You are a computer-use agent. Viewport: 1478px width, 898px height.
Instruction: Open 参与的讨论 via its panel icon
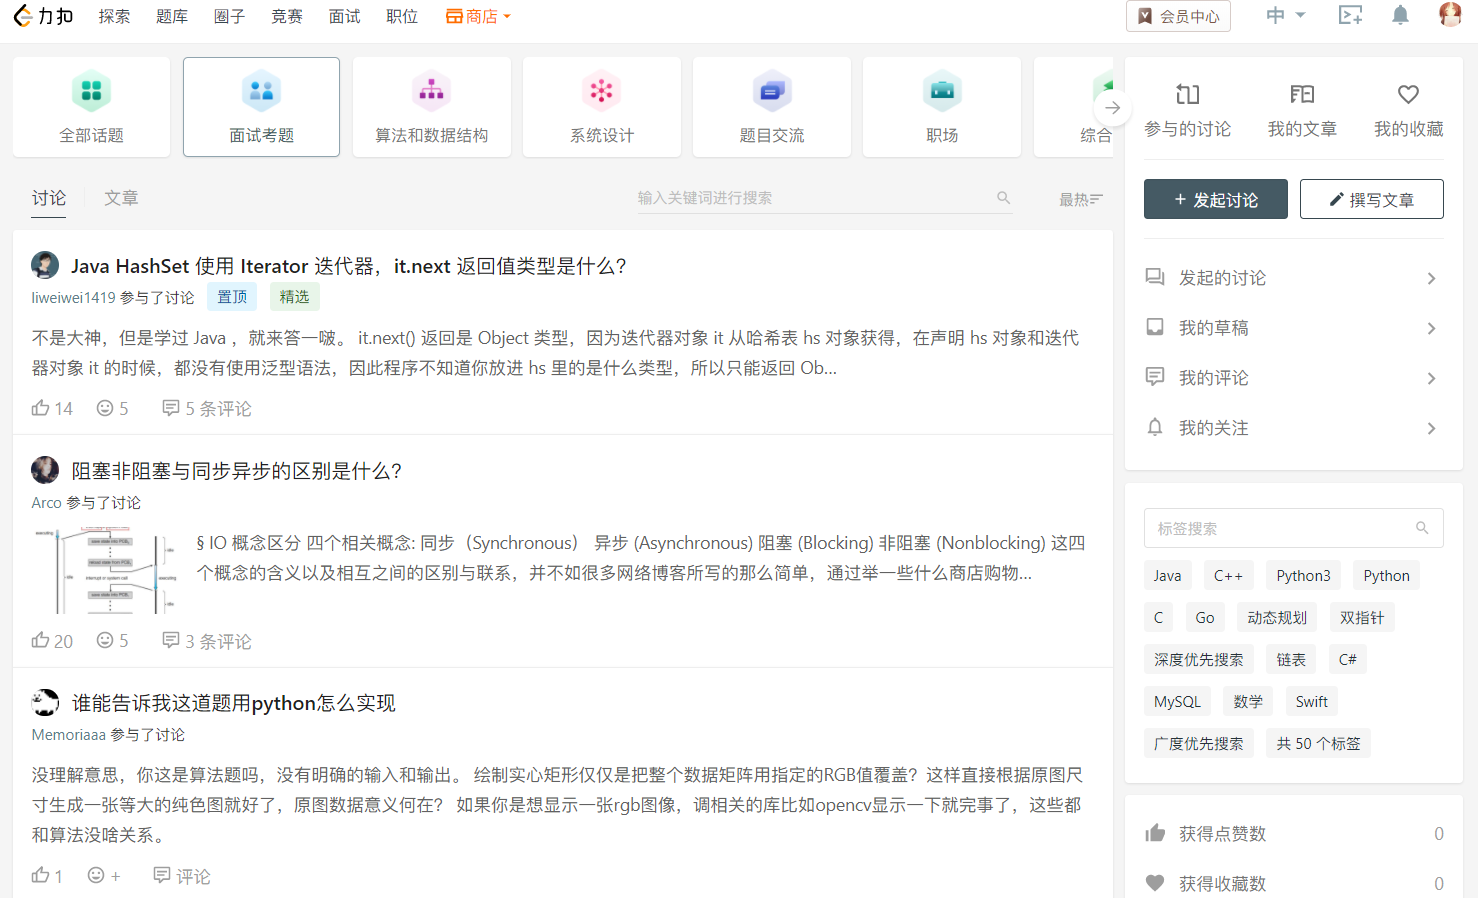(1188, 95)
